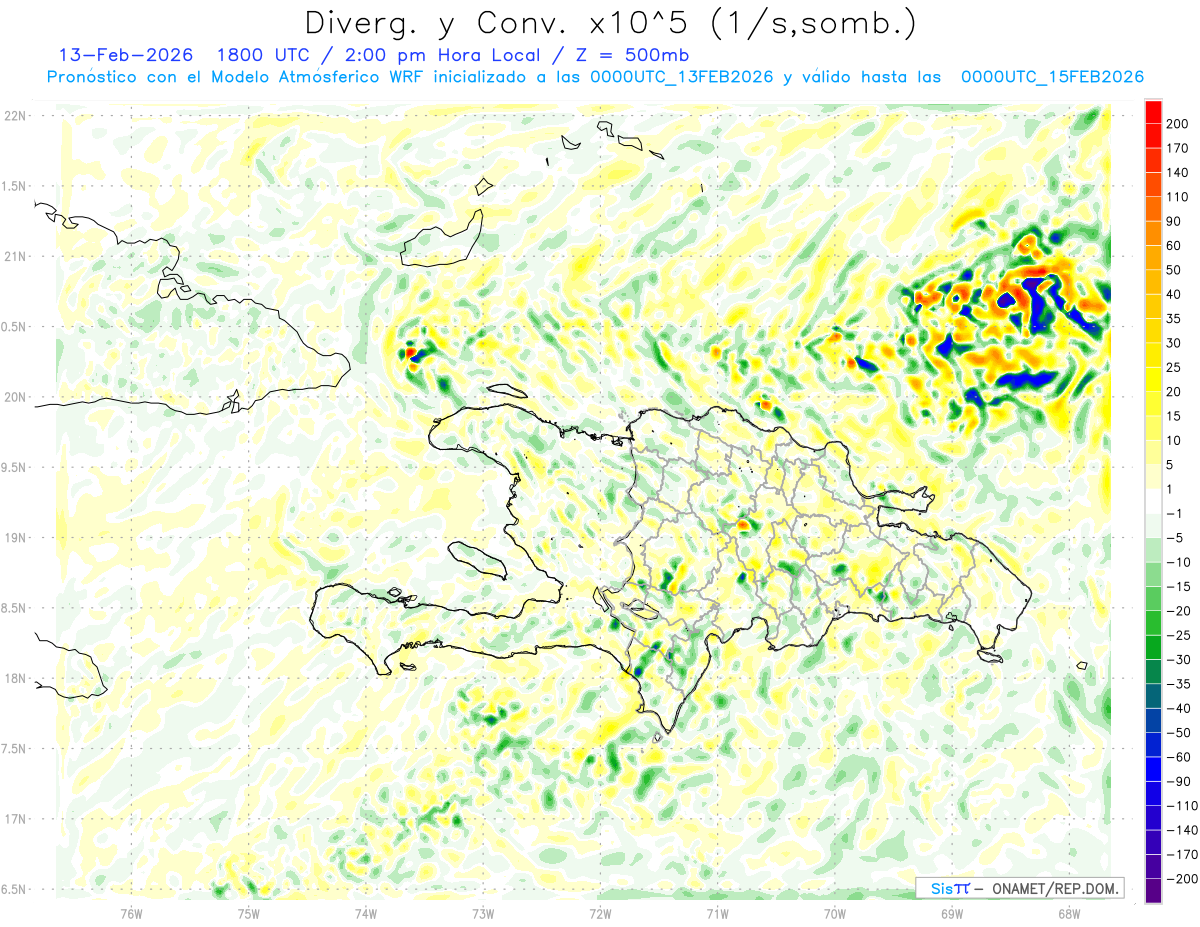
Task: Click the 7.5N latitude label
Action: click(14, 749)
